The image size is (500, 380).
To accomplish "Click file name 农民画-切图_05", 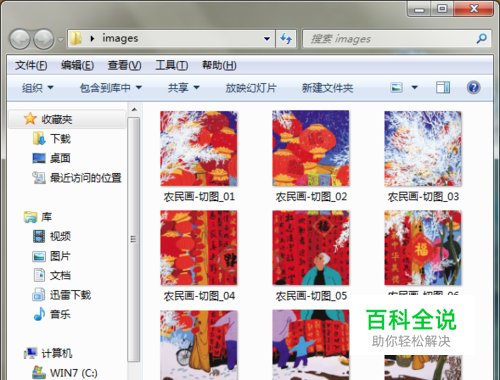I will click(x=311, y=296).
